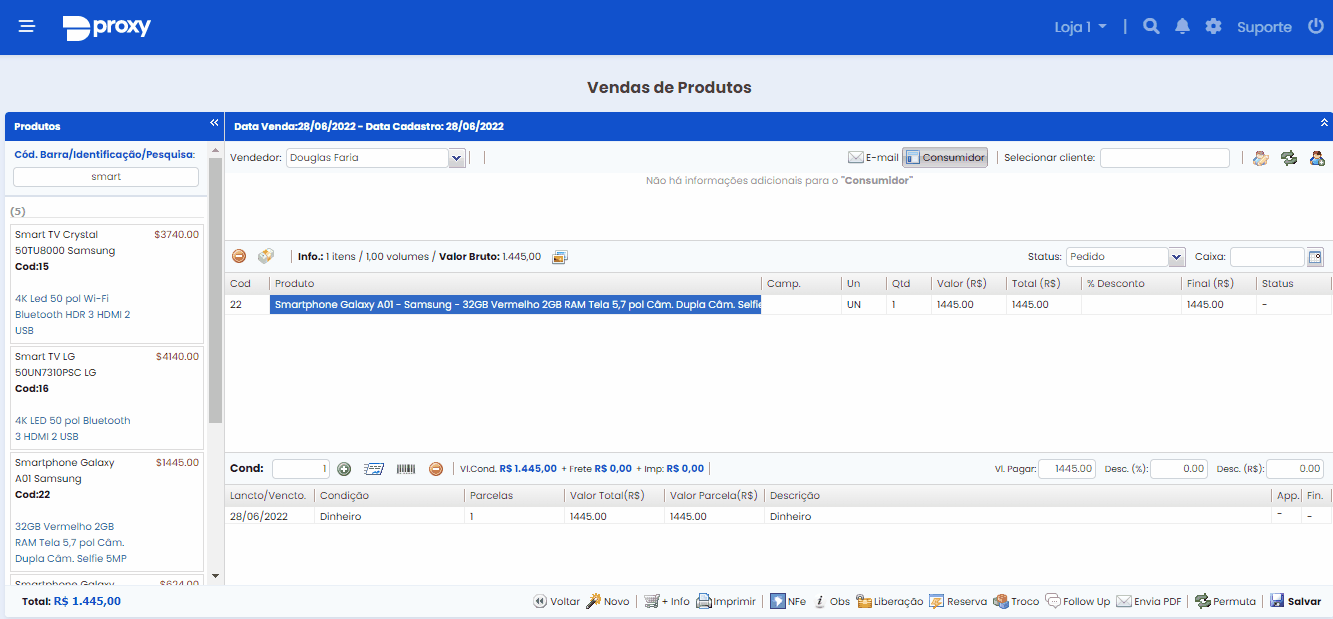The height and width of the screenshot is (619, 1333).
Task: Print using Imprimir
Action: [x=726, y=601]
